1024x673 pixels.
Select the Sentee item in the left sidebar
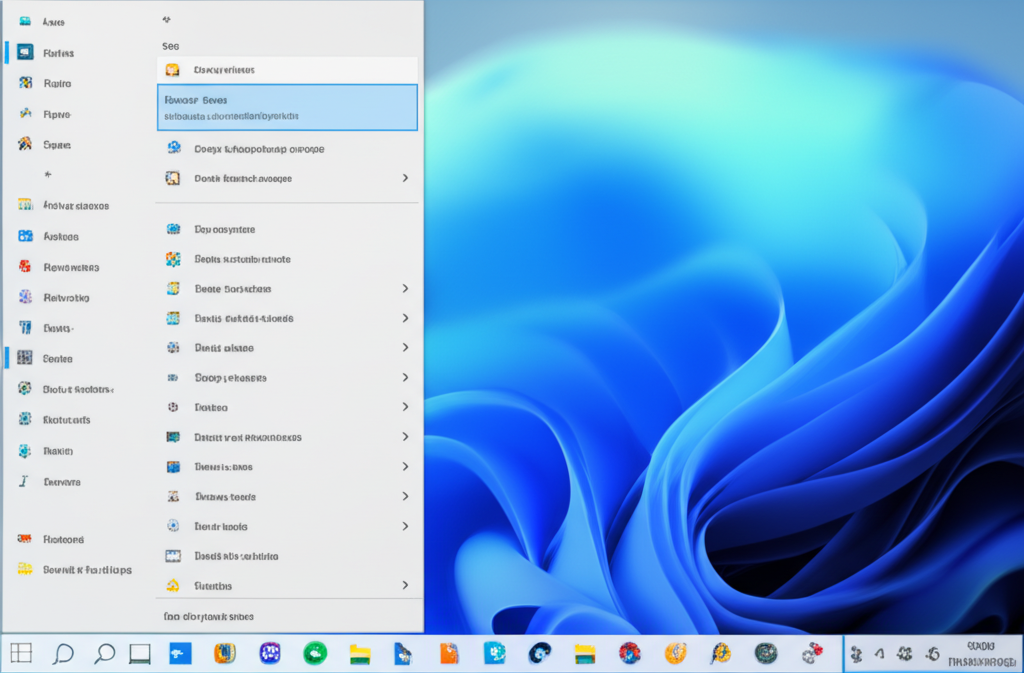pos(58,359)
